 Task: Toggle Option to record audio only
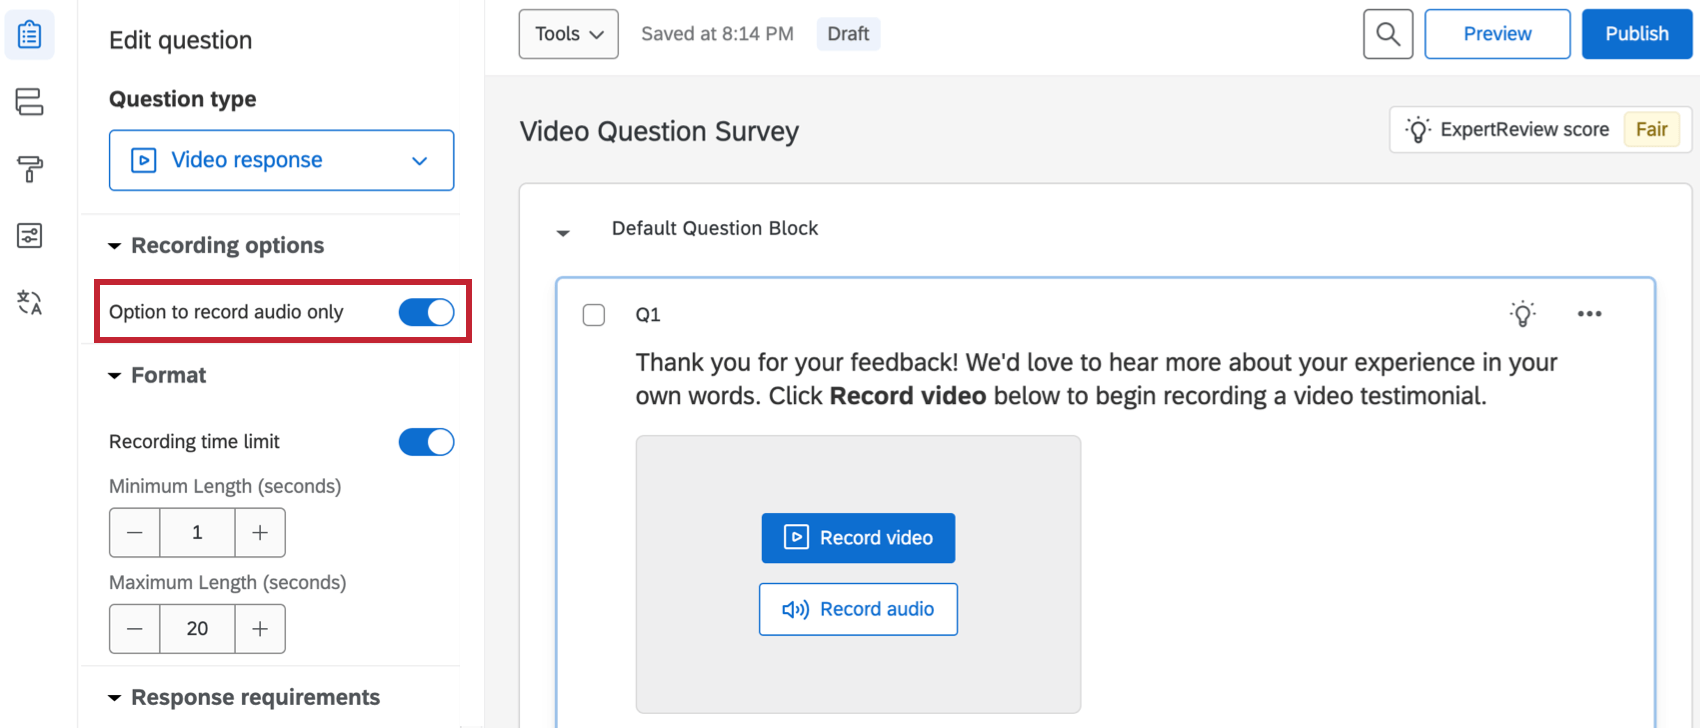click(x=426, y=312)
